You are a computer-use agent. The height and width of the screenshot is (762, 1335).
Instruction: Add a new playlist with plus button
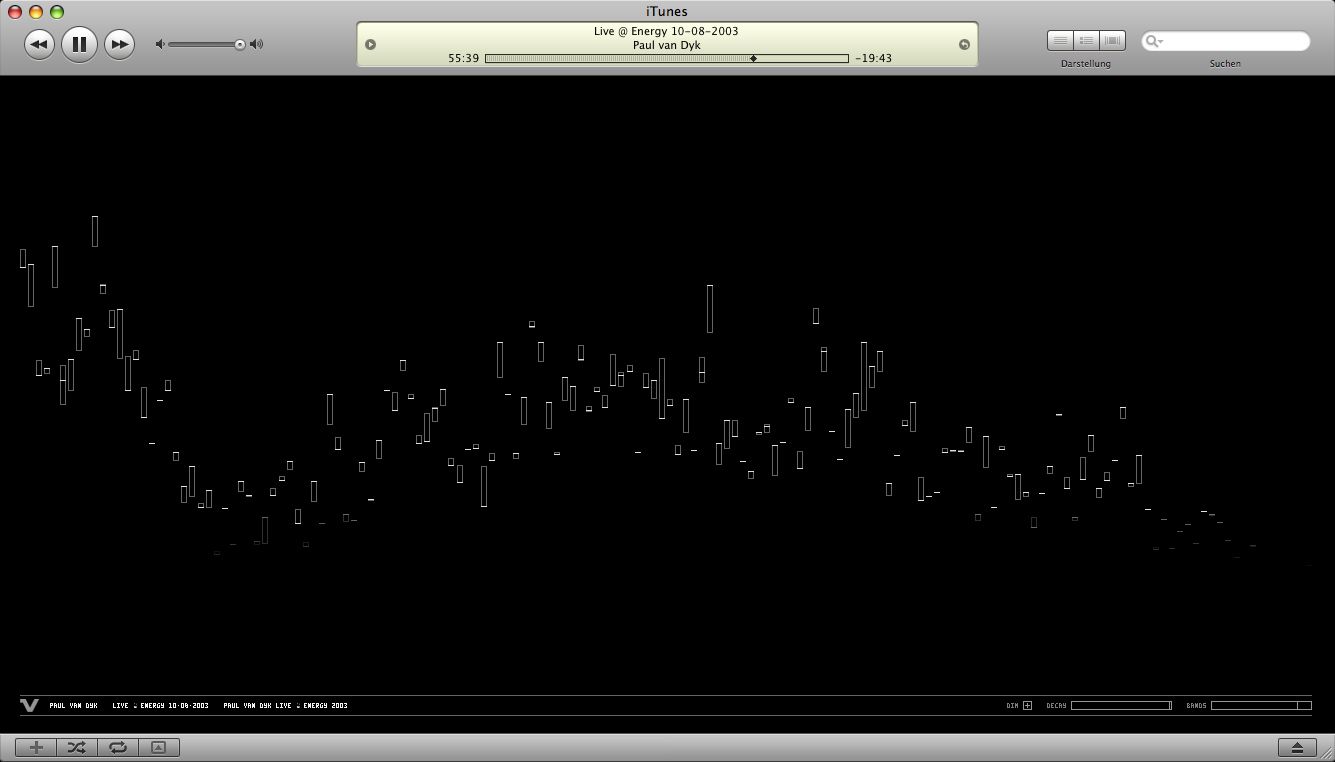[x=36, y=747]
